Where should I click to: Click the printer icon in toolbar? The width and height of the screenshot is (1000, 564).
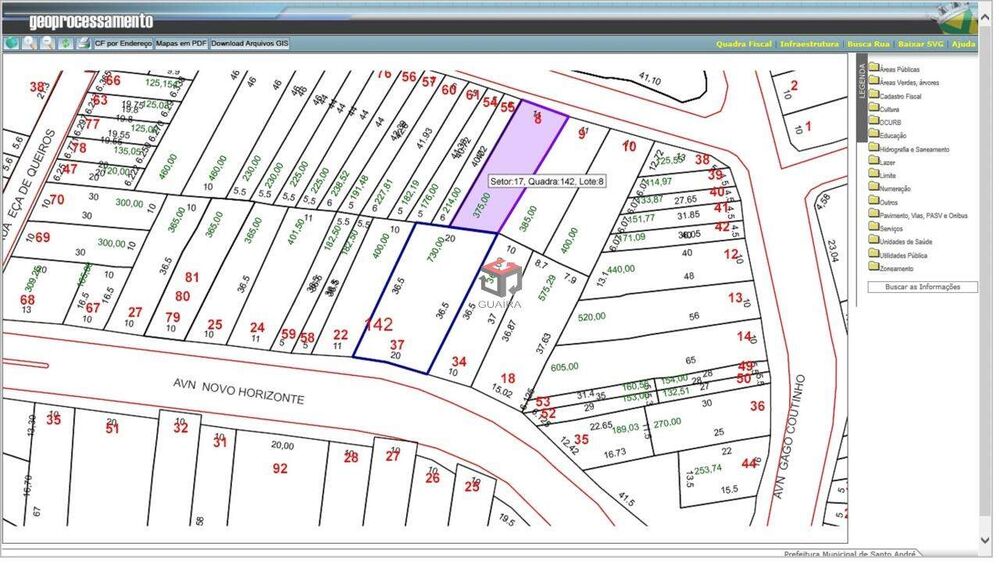tap(83, 44)
